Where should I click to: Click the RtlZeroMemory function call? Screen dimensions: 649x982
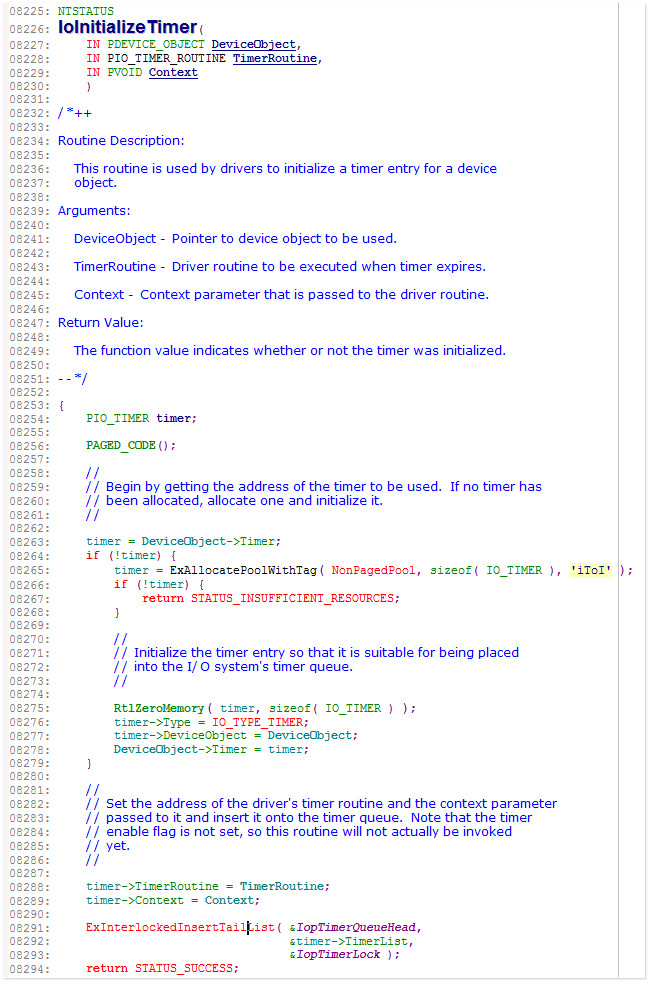159,708
